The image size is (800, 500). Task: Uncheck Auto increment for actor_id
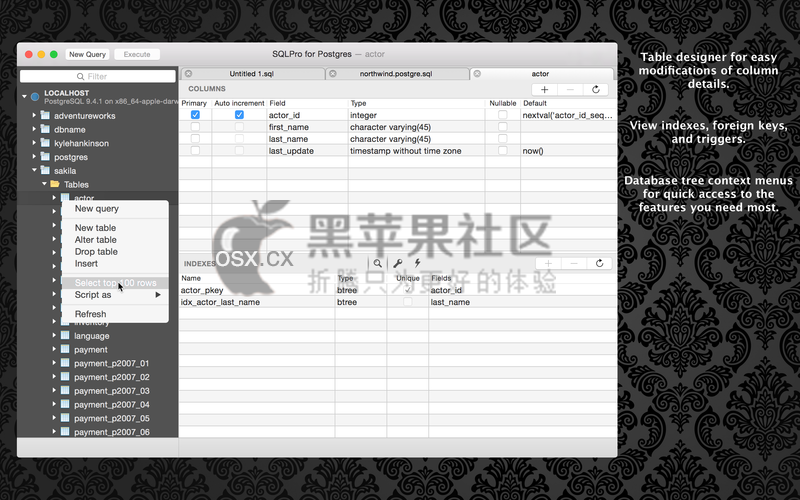(239, 115)
